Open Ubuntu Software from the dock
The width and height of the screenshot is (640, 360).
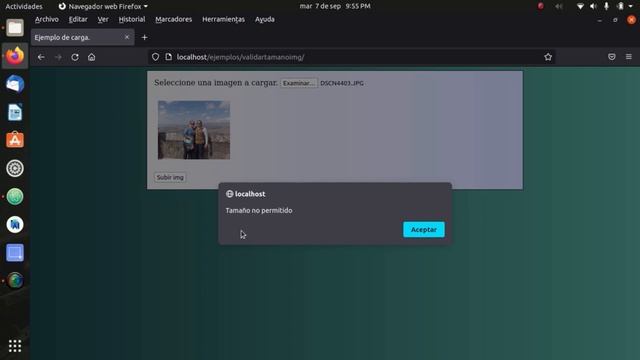point(15,140)
